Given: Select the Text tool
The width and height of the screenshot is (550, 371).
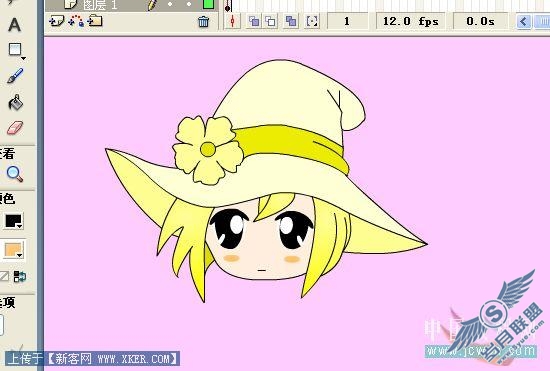Looking at the screenshot, I should (x=14, y=25).
